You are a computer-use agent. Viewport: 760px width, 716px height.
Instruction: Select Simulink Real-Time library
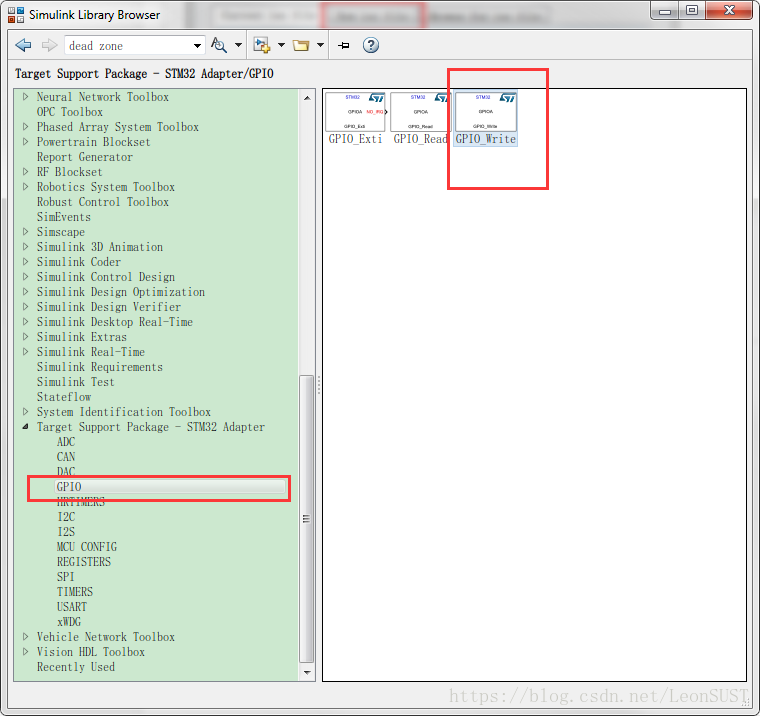pyautogui.click(x=91, y=352)
